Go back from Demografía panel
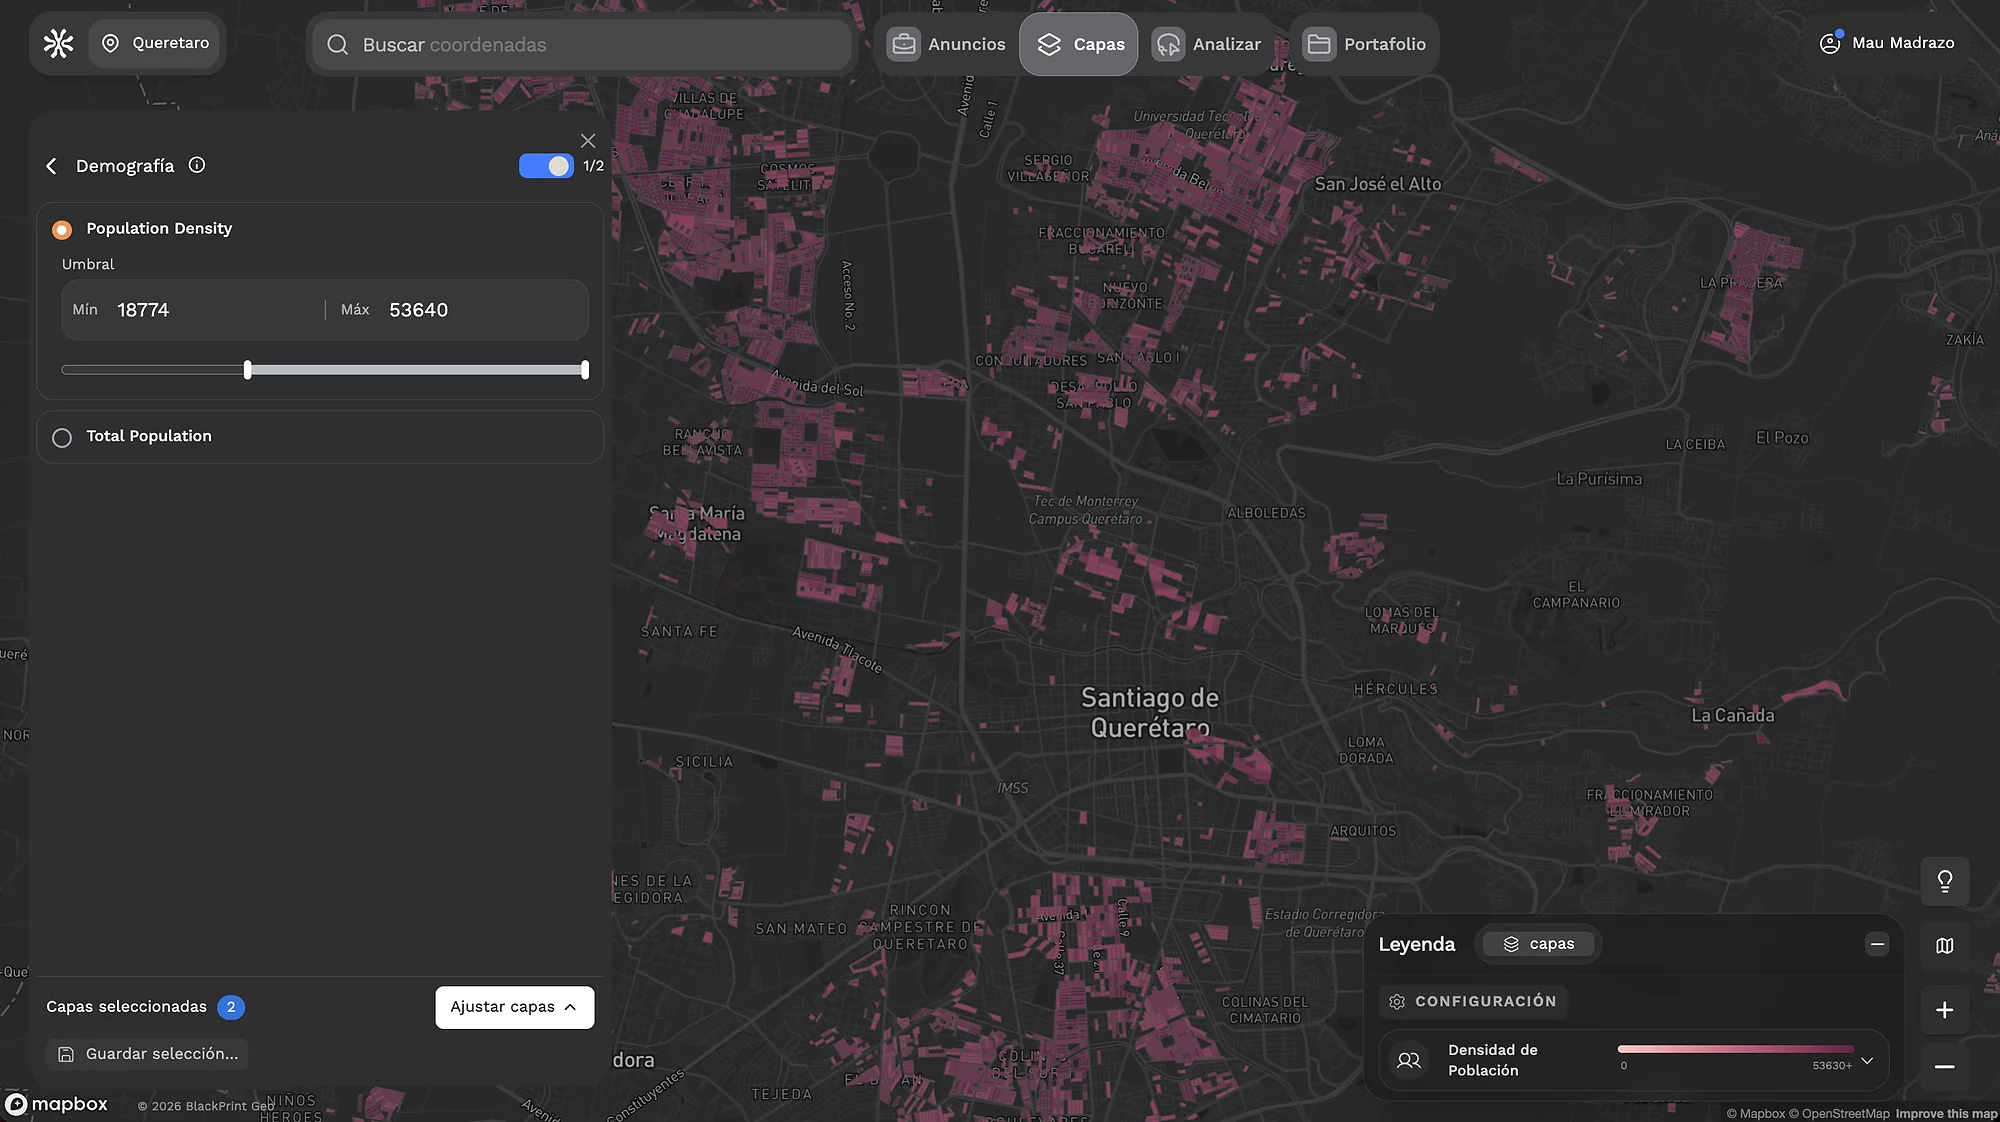The height and width of the screenshot is (1122, 2000). (x=51, y=166)
